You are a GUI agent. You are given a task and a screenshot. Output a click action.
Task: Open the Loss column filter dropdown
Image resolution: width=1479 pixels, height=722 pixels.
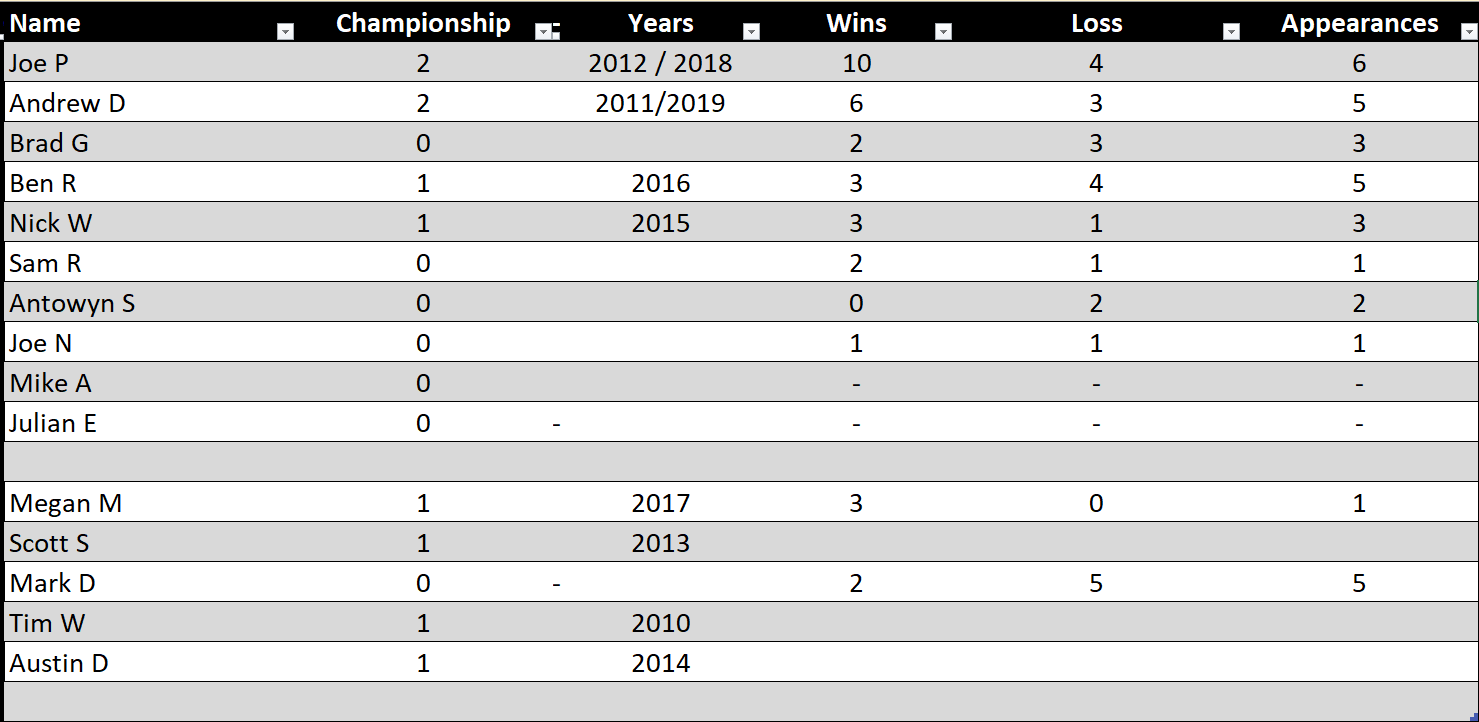click(x=1231, y=32)
